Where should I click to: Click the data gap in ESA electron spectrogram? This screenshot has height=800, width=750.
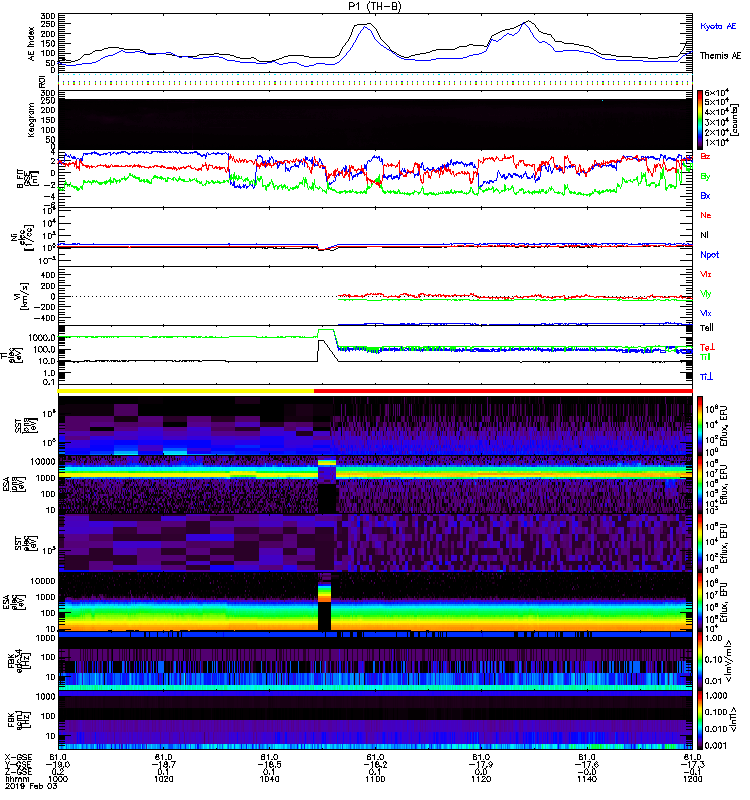coord(324,616)
